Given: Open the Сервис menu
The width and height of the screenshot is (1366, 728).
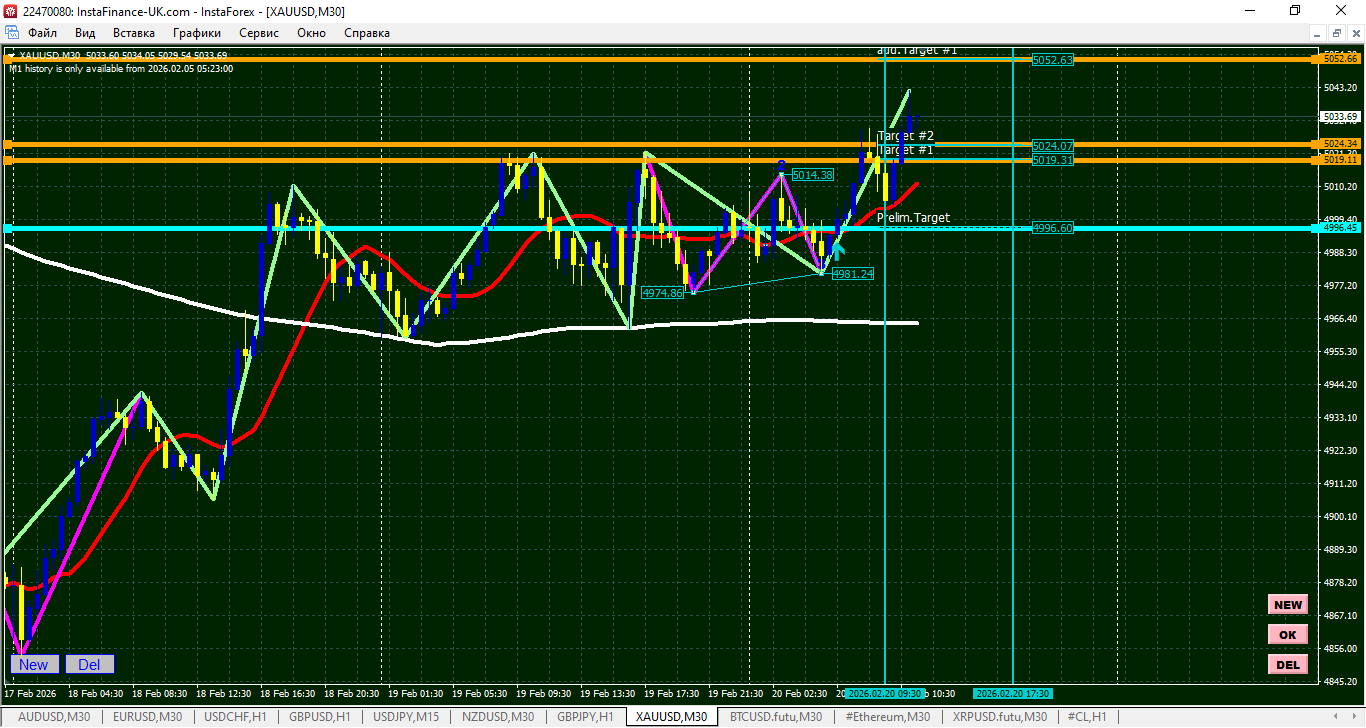Looking at the screenshot, I should click(x=259, y=33).
